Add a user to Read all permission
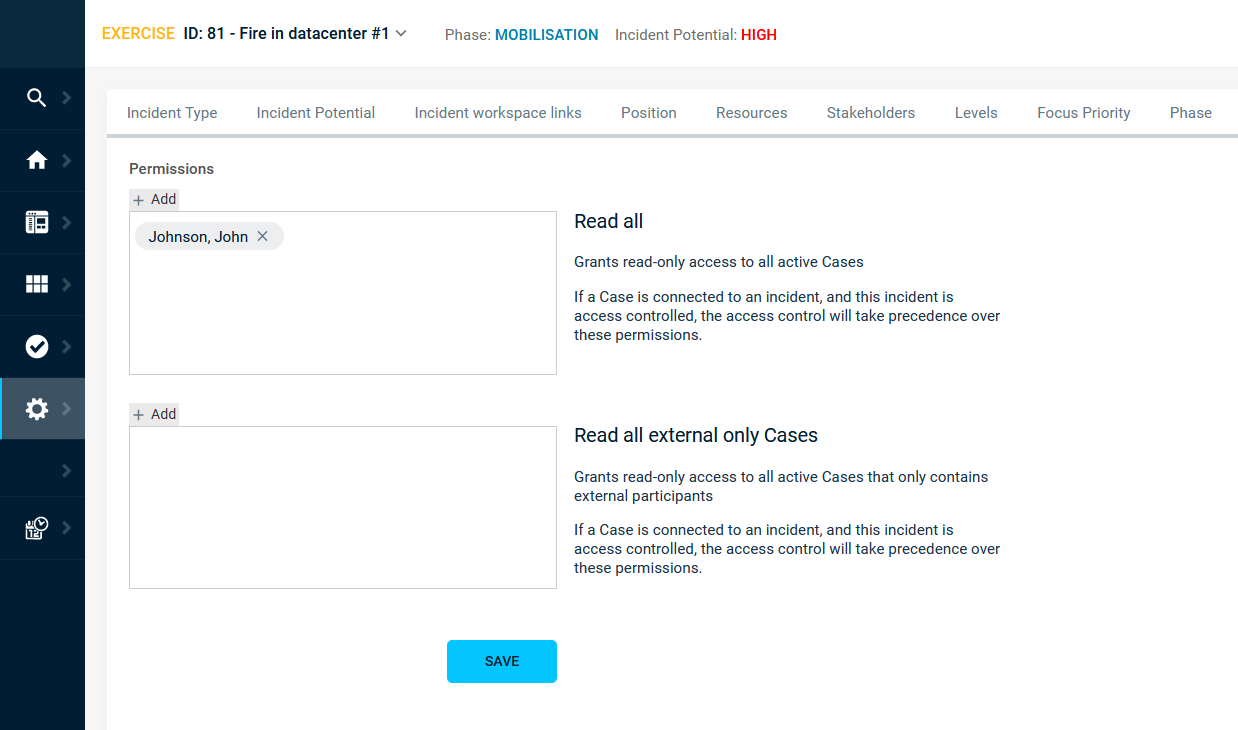Viewport: 1238px width, 730px height. tap(154, 199)
